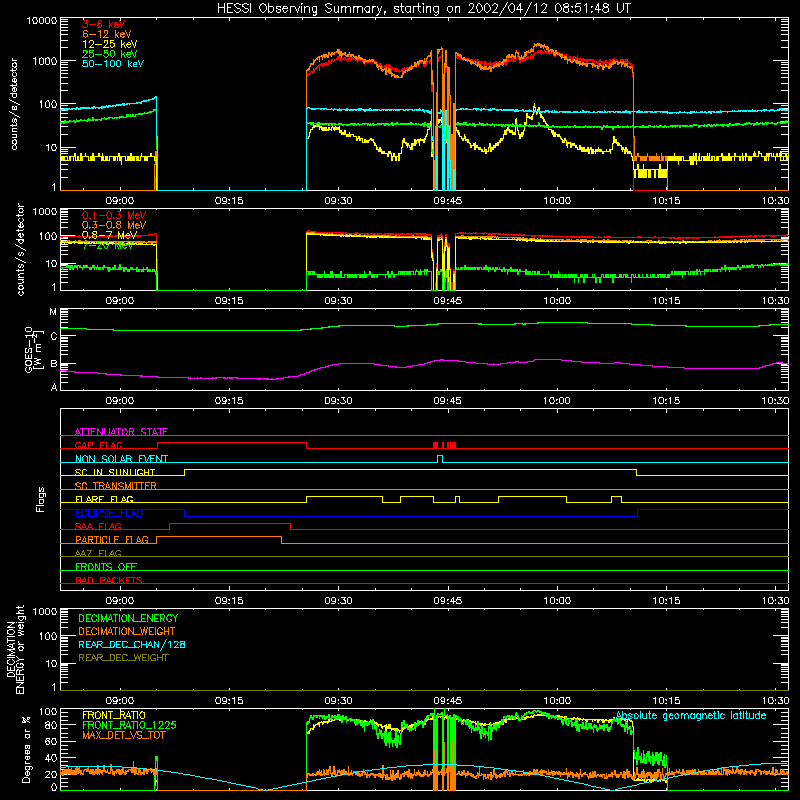This screenshot has height=800, width=800.
Task: Click the yellow 'FRONT_RATIO' legend label
Action: (x=114, y=715)
